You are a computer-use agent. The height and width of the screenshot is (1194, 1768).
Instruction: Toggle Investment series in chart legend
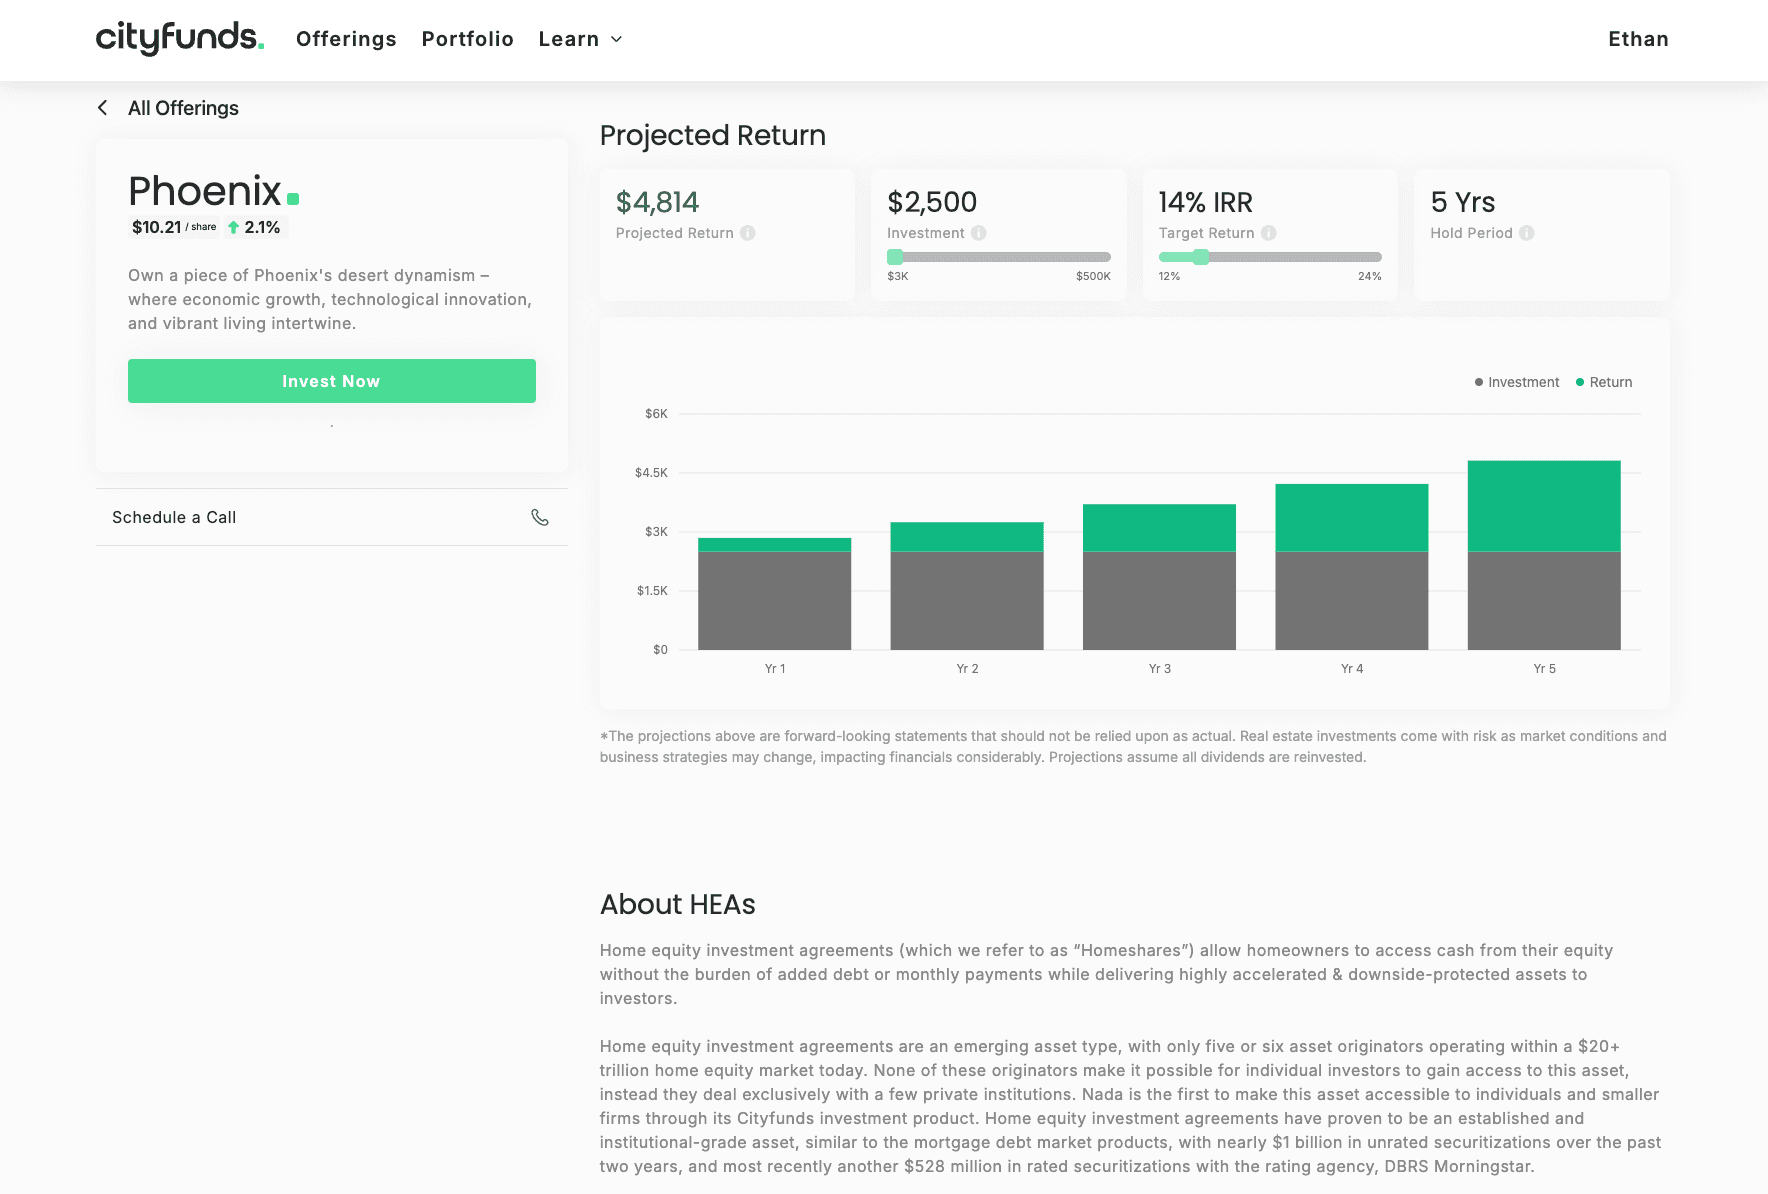coord(1516,382)
